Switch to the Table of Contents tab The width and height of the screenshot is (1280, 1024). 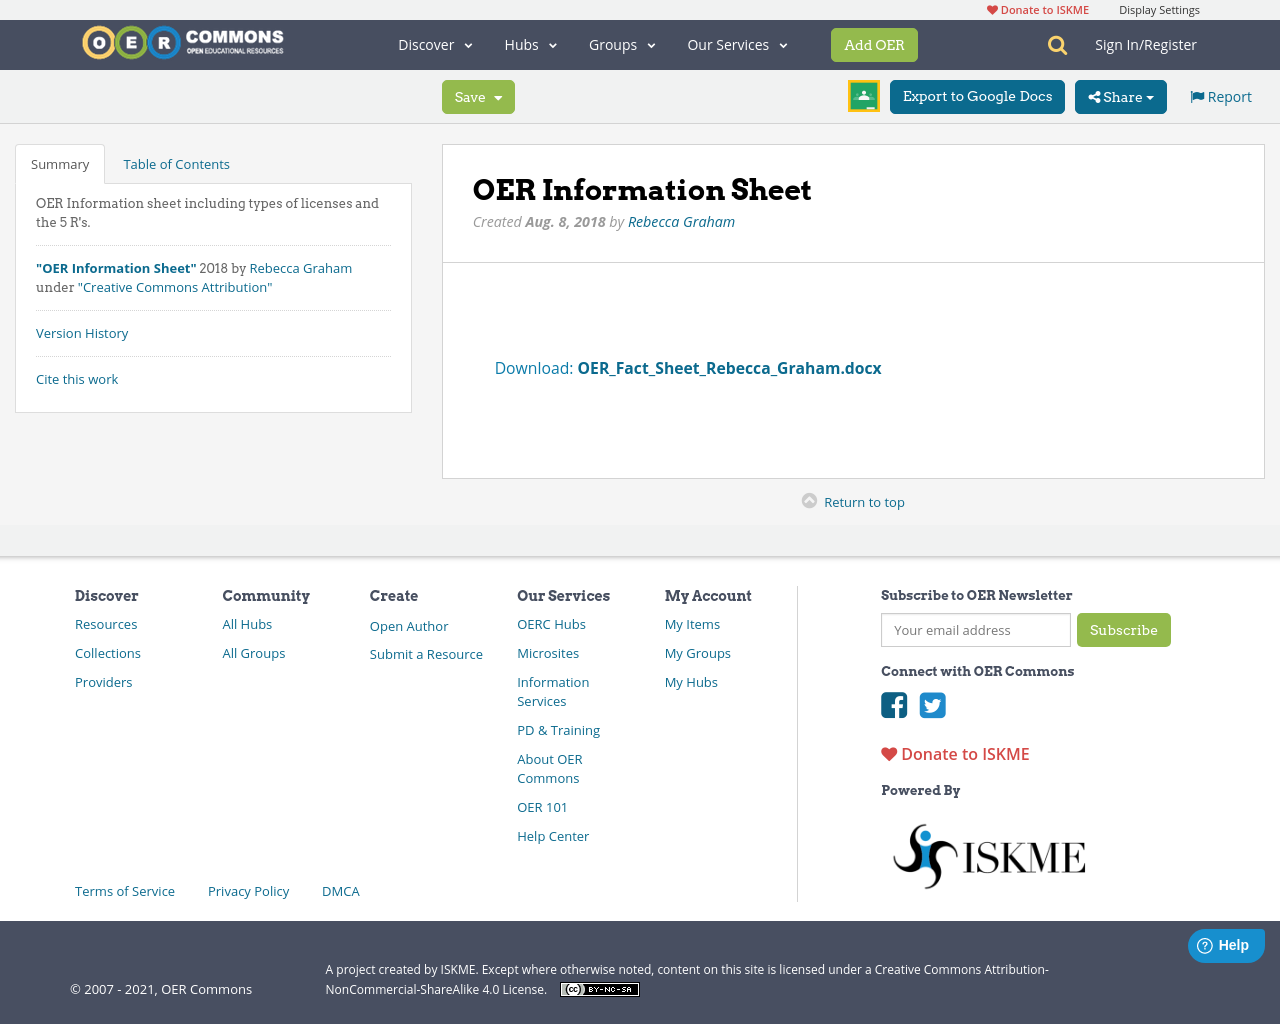176,163
